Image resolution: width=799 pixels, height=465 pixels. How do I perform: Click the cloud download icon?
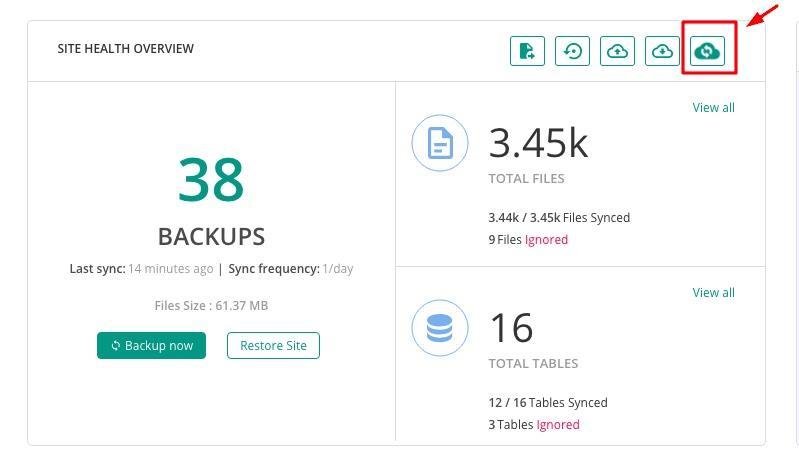click(662, 51)
